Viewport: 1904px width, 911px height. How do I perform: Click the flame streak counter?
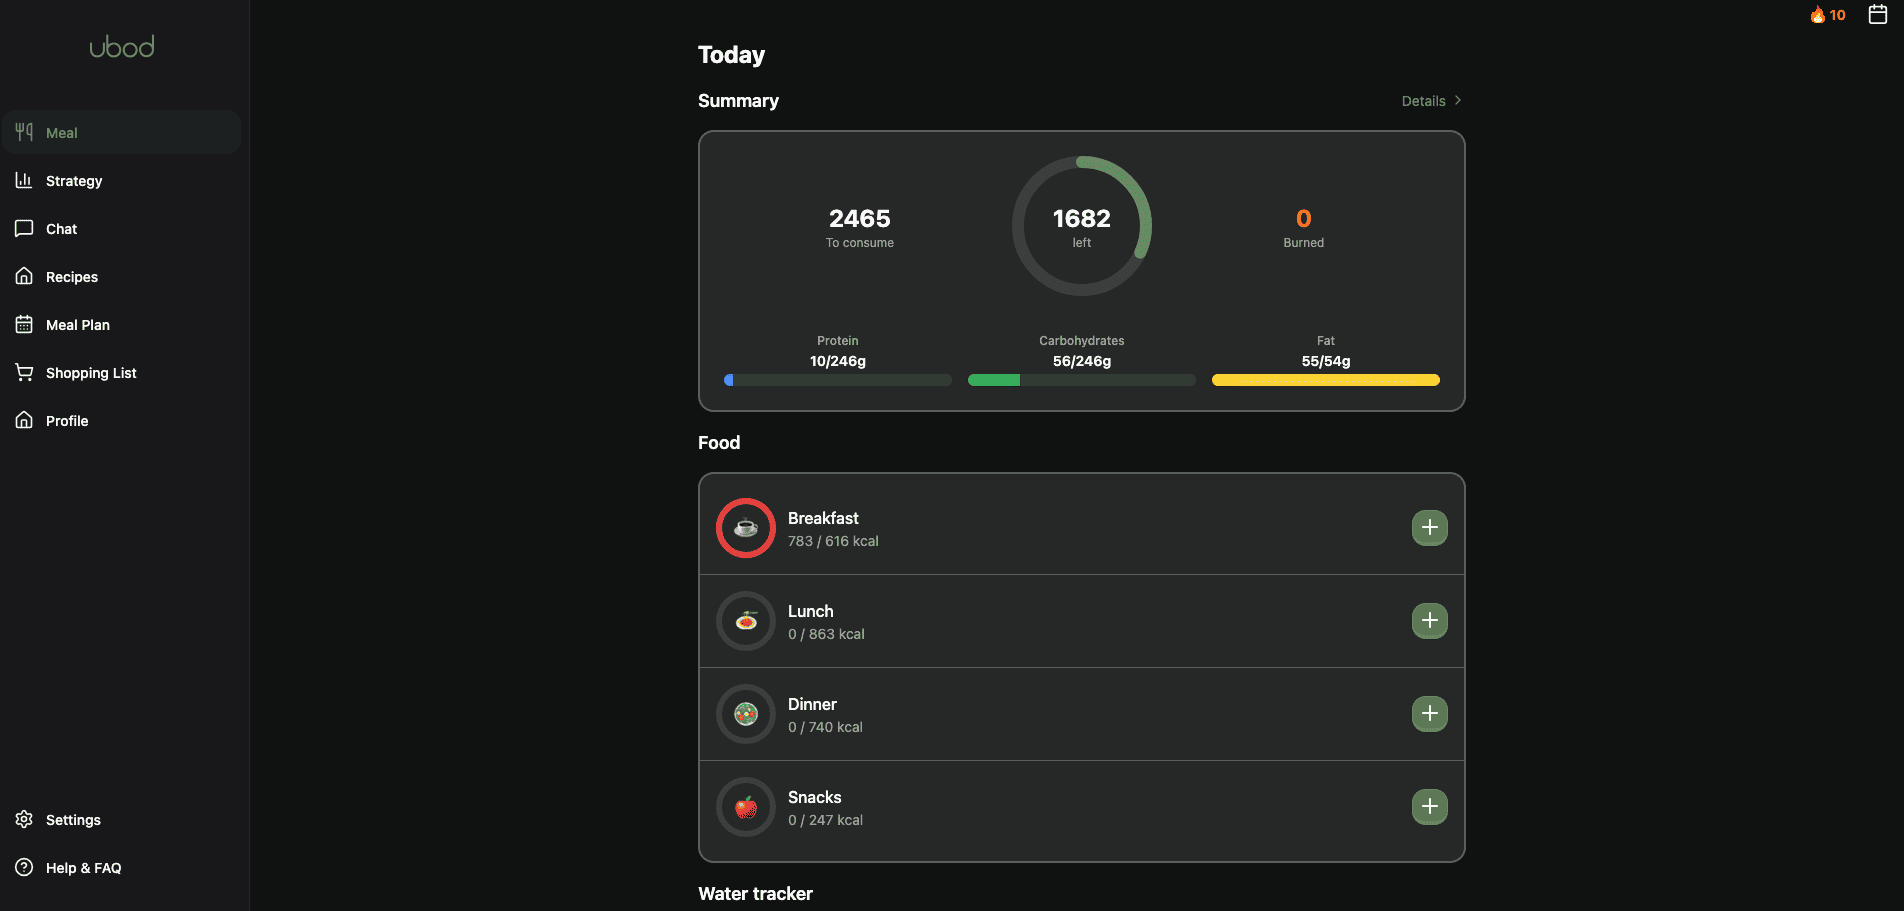[x=1827, y=15]
